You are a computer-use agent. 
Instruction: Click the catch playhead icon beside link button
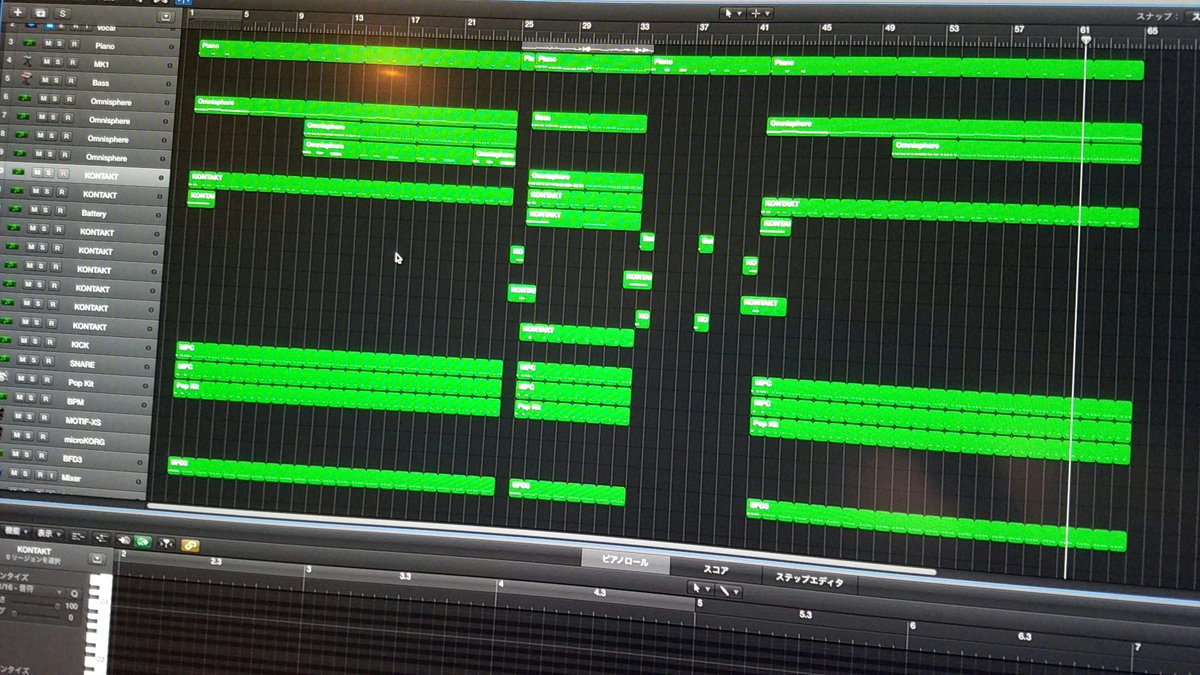point(166,543)
